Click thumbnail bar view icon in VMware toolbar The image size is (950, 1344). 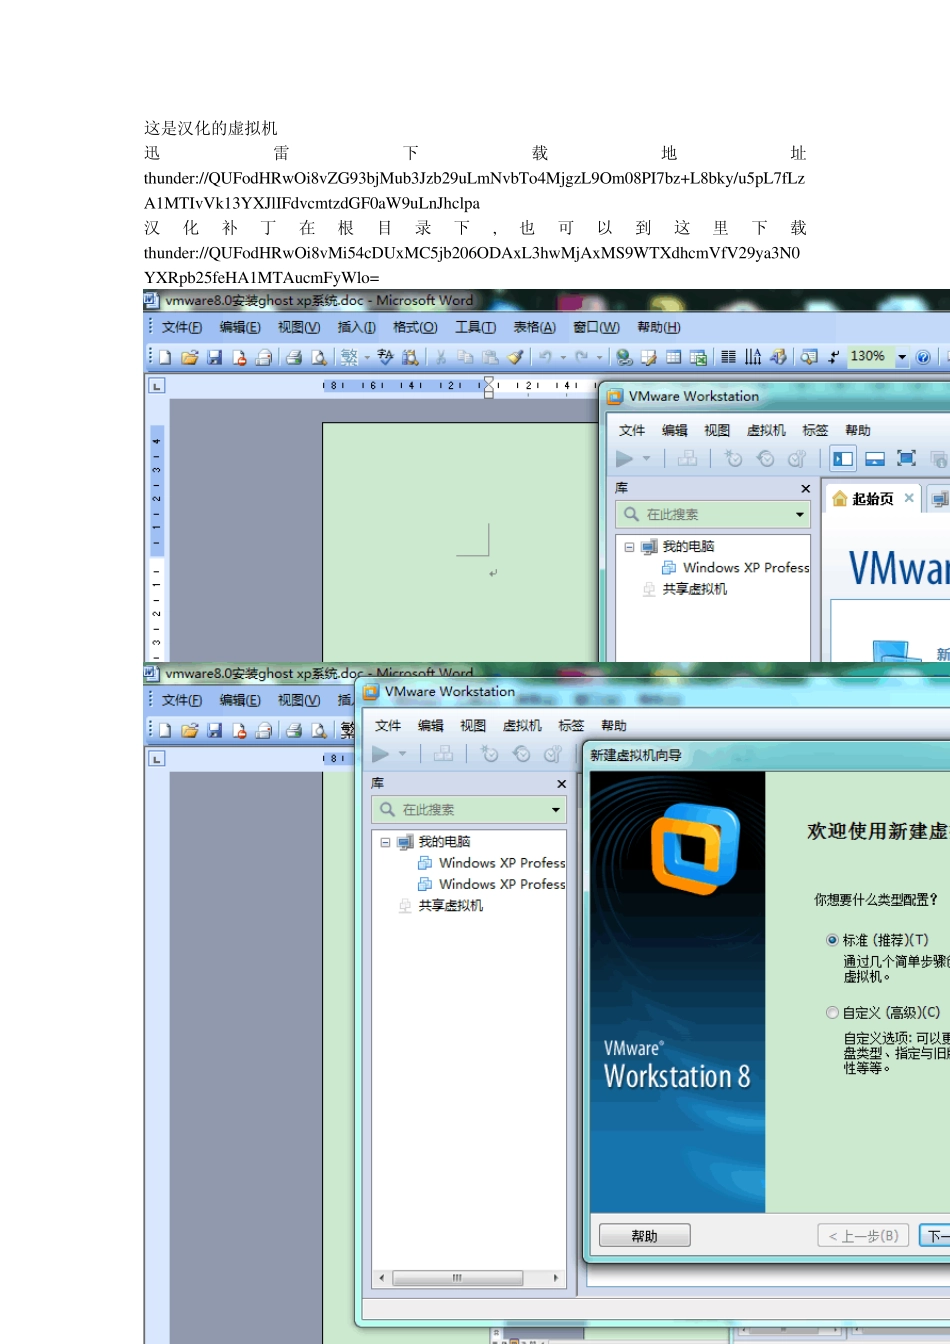(875, 459)
